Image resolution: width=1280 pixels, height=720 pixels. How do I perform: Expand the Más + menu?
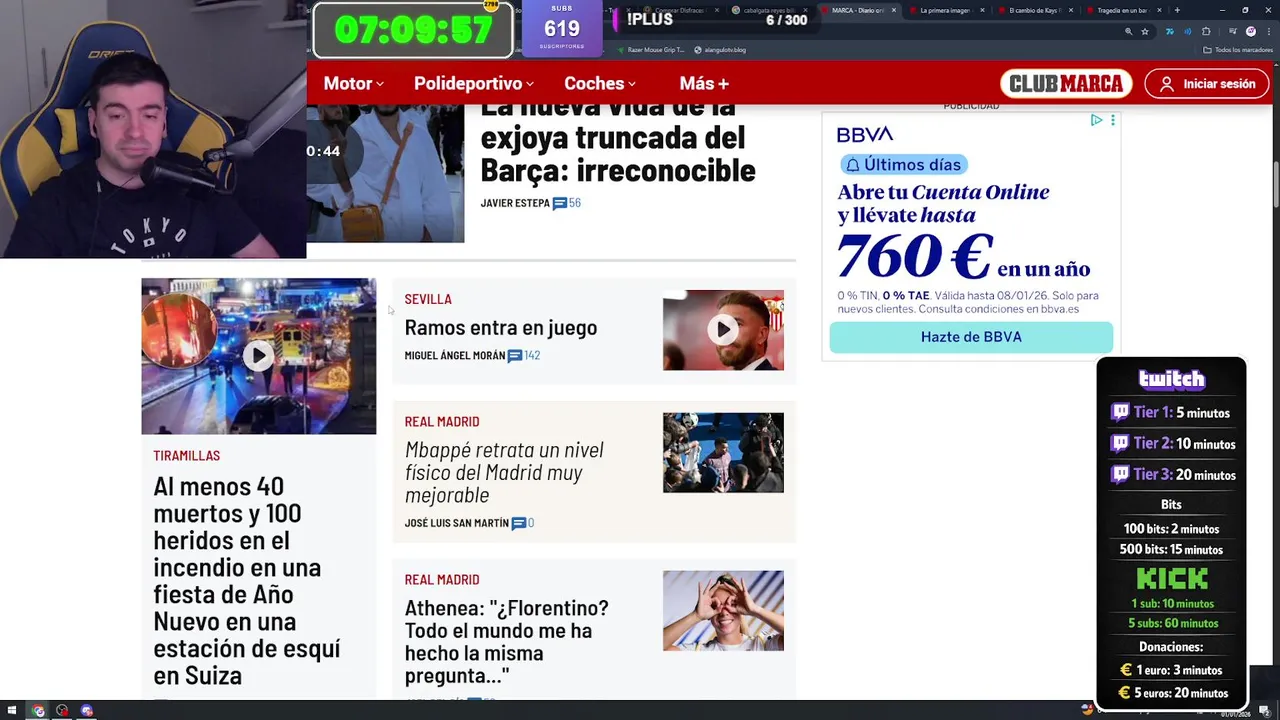point(704,84)
